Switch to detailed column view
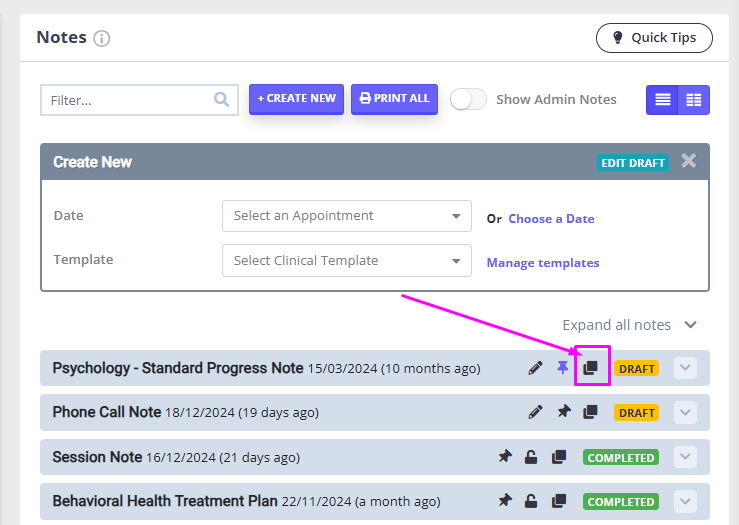 coord(694,99)
